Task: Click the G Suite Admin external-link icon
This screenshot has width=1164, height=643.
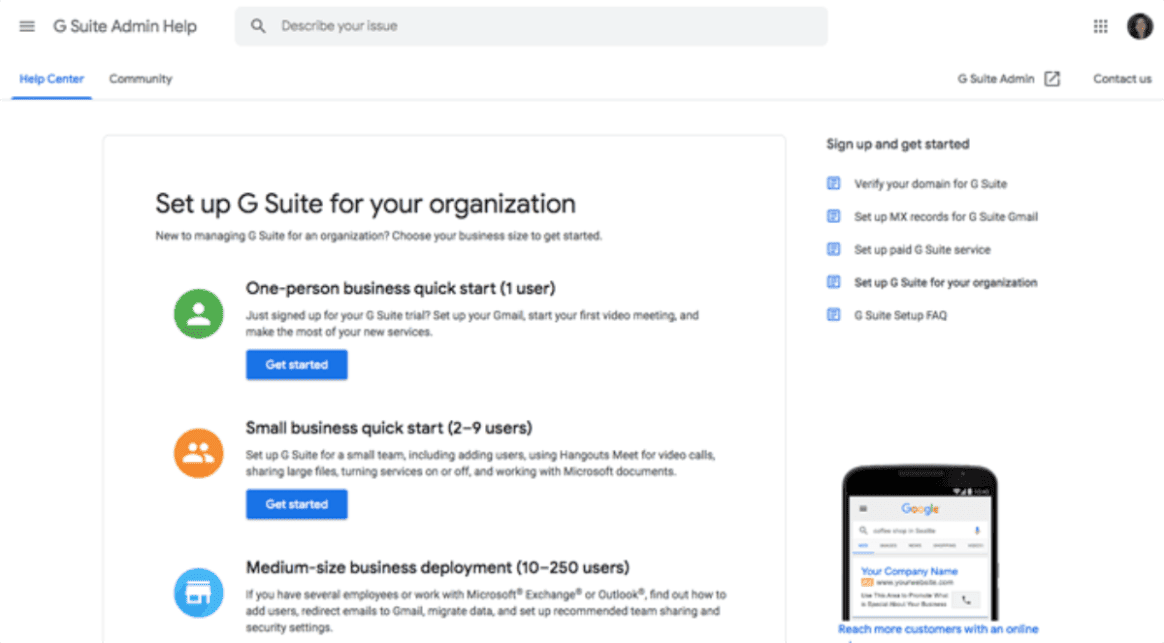Action: (x=1052, y=79)
